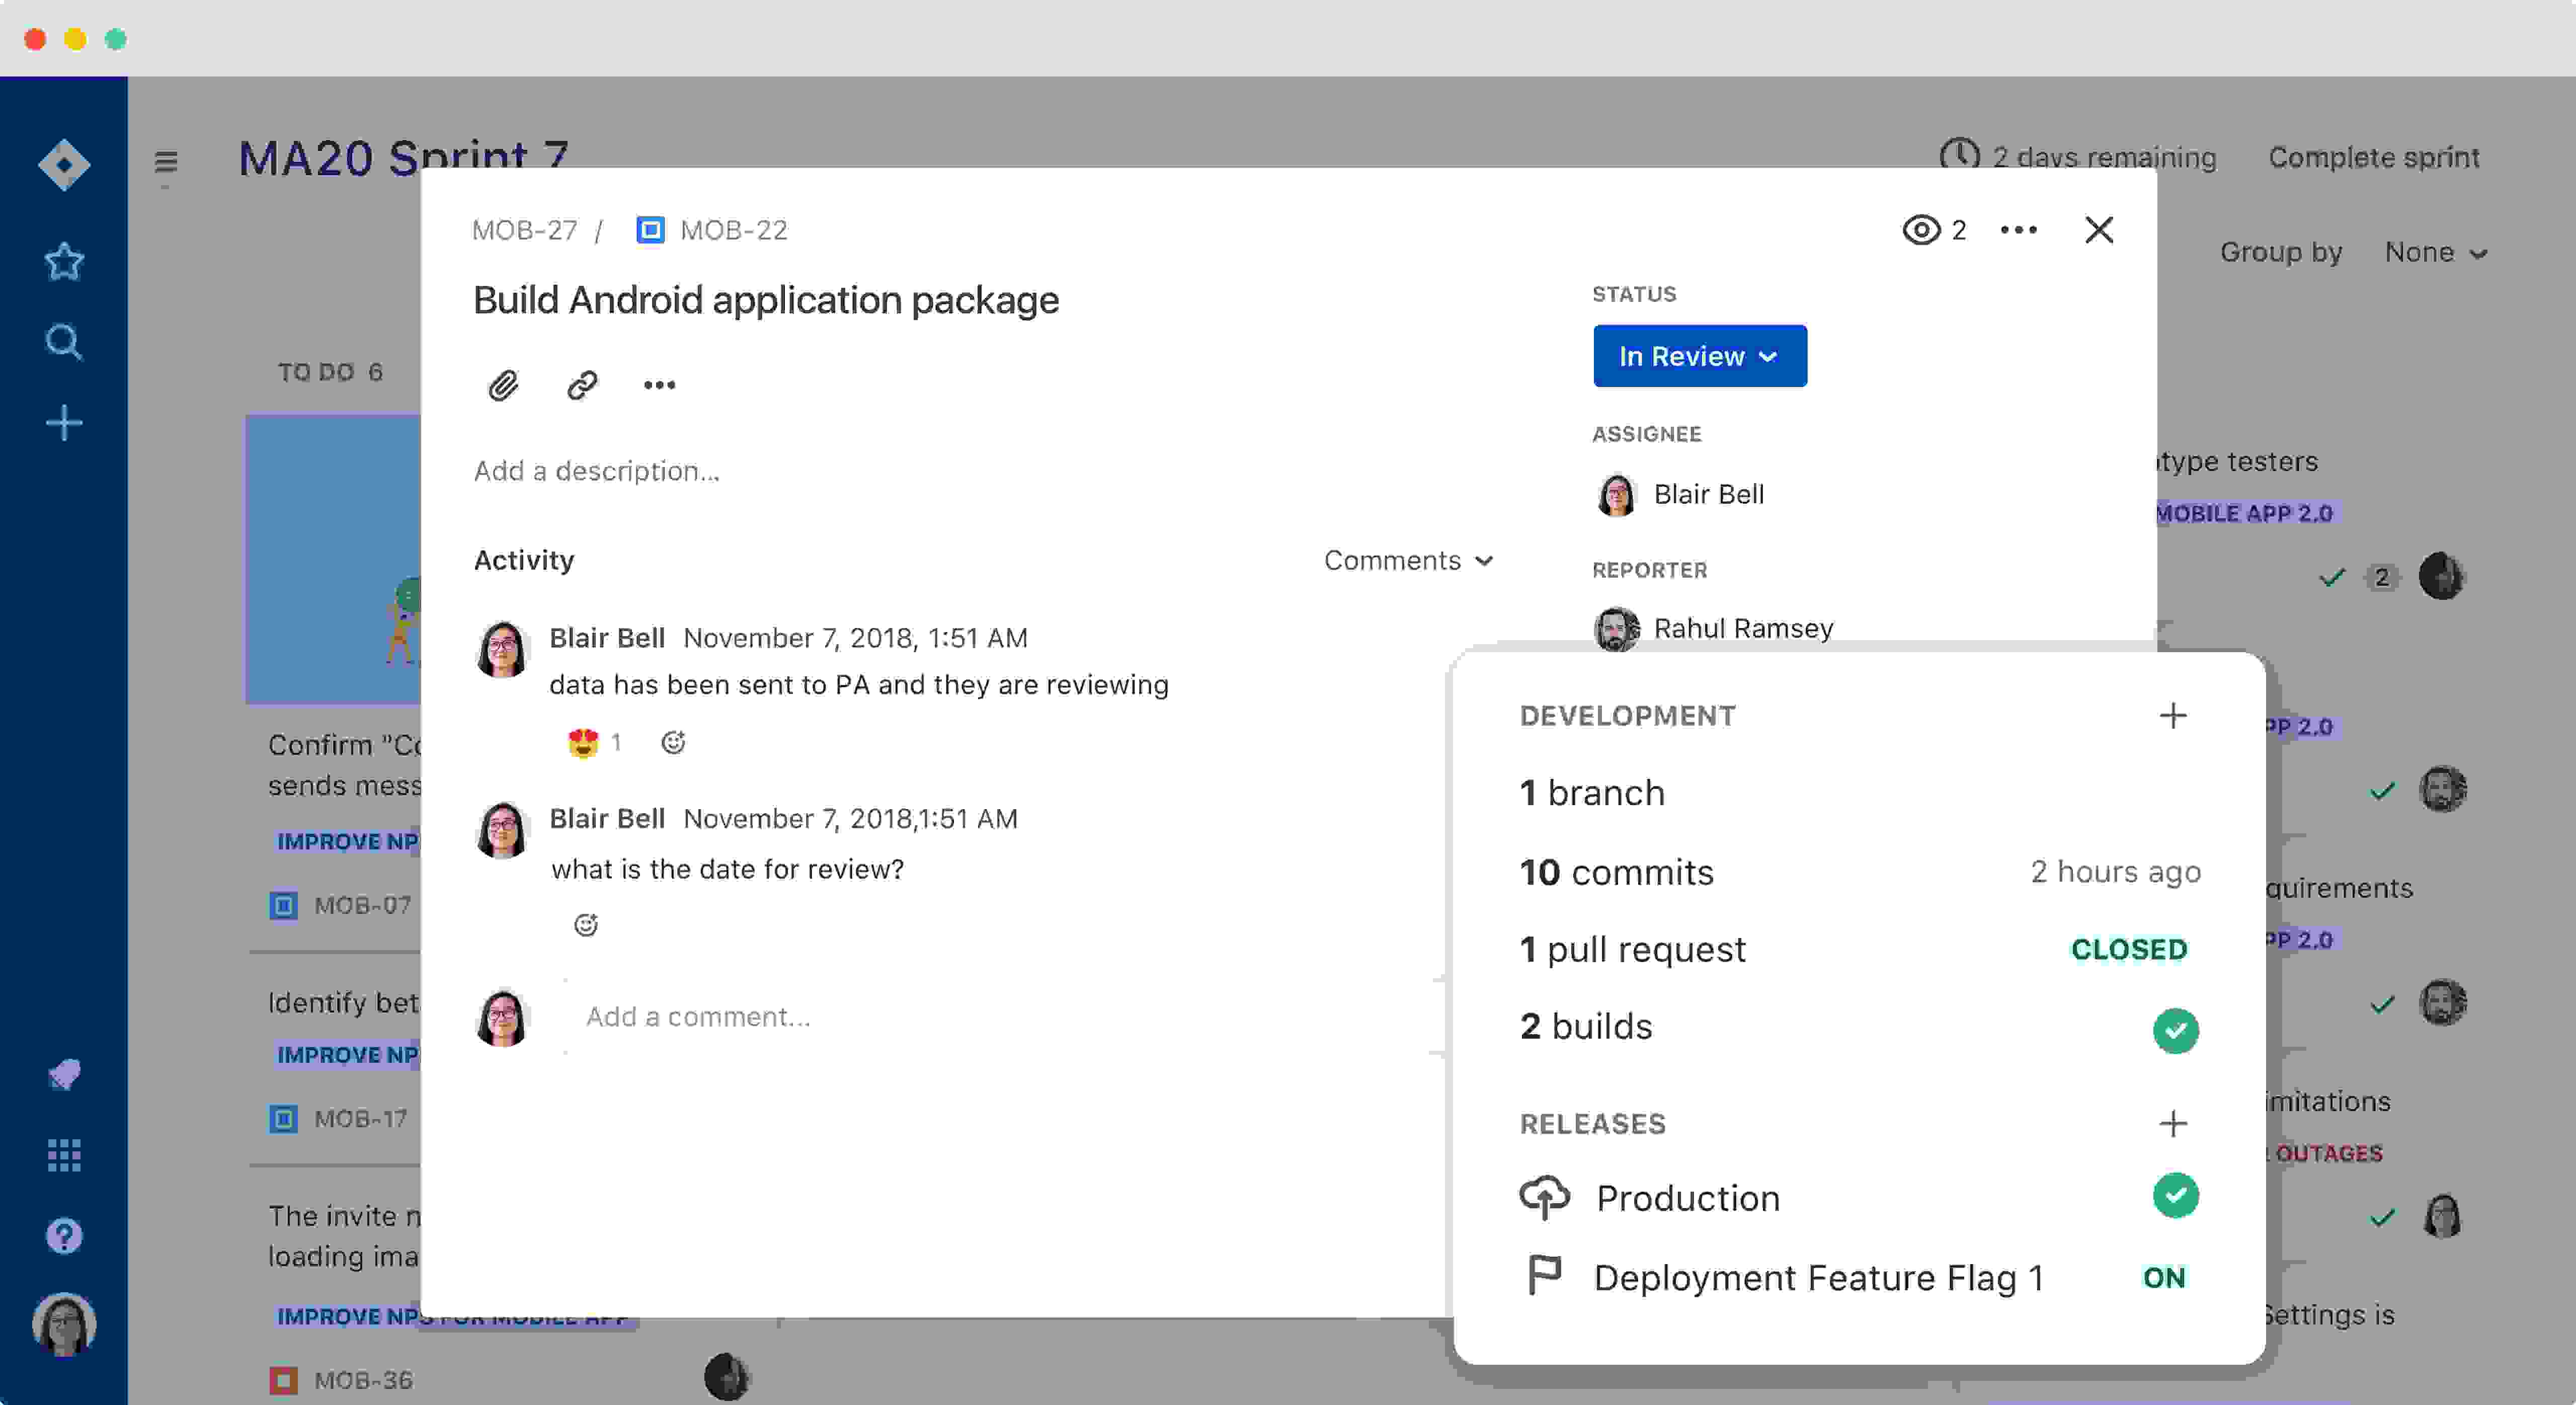Click the attachment paperclip icon
Viewport: 2576px width, 1405px height.
point(503,385)
